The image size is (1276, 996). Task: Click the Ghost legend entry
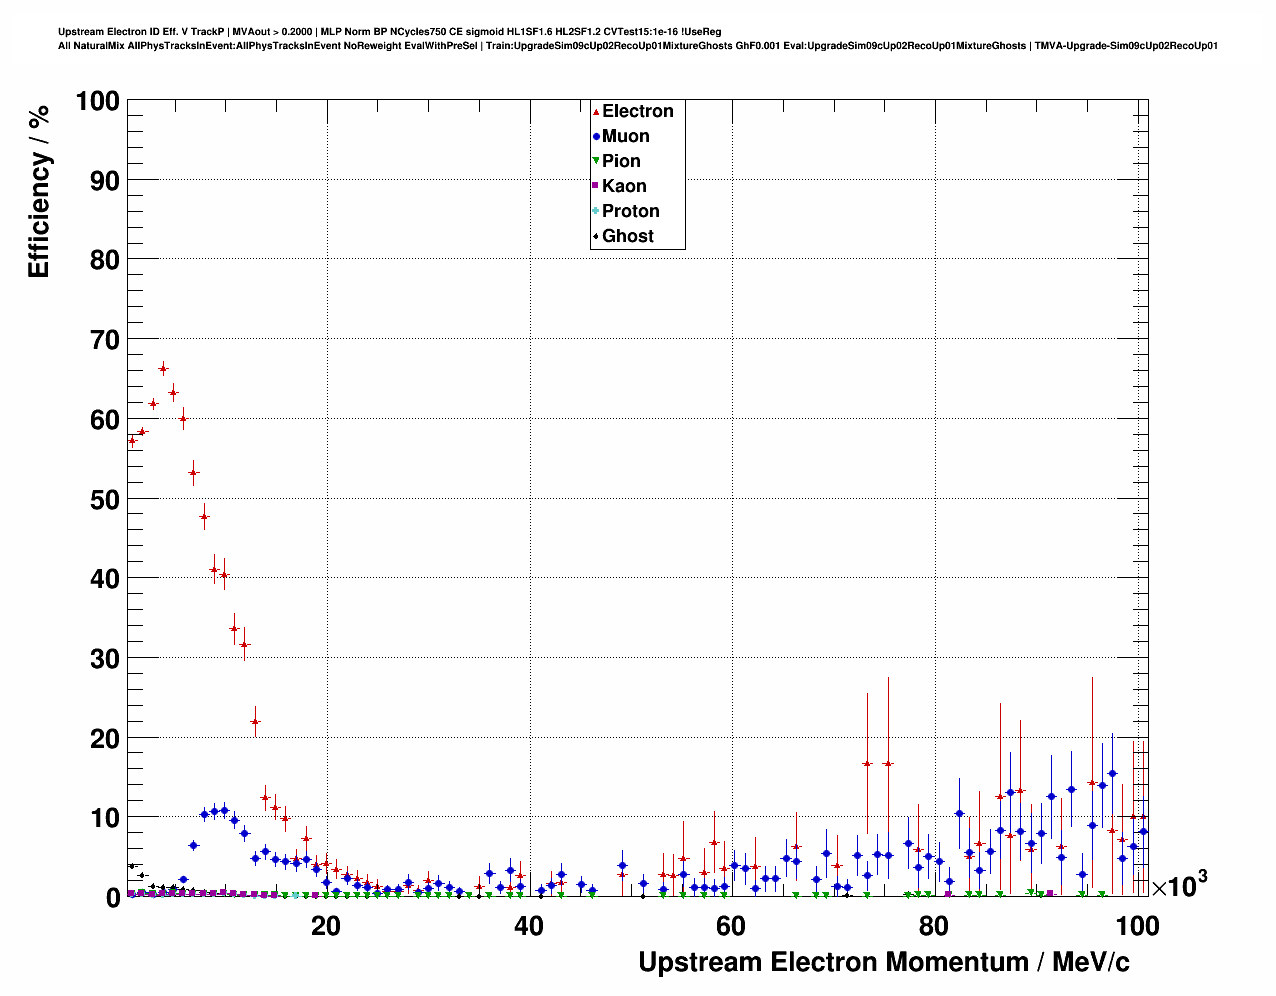(627, 236)
